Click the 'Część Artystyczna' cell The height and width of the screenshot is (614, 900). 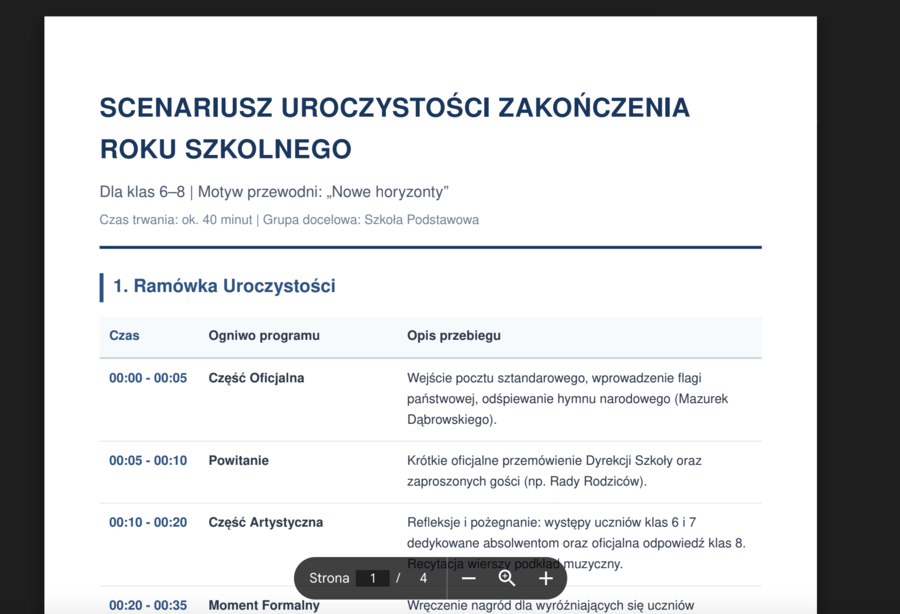(x=266, y=523)
